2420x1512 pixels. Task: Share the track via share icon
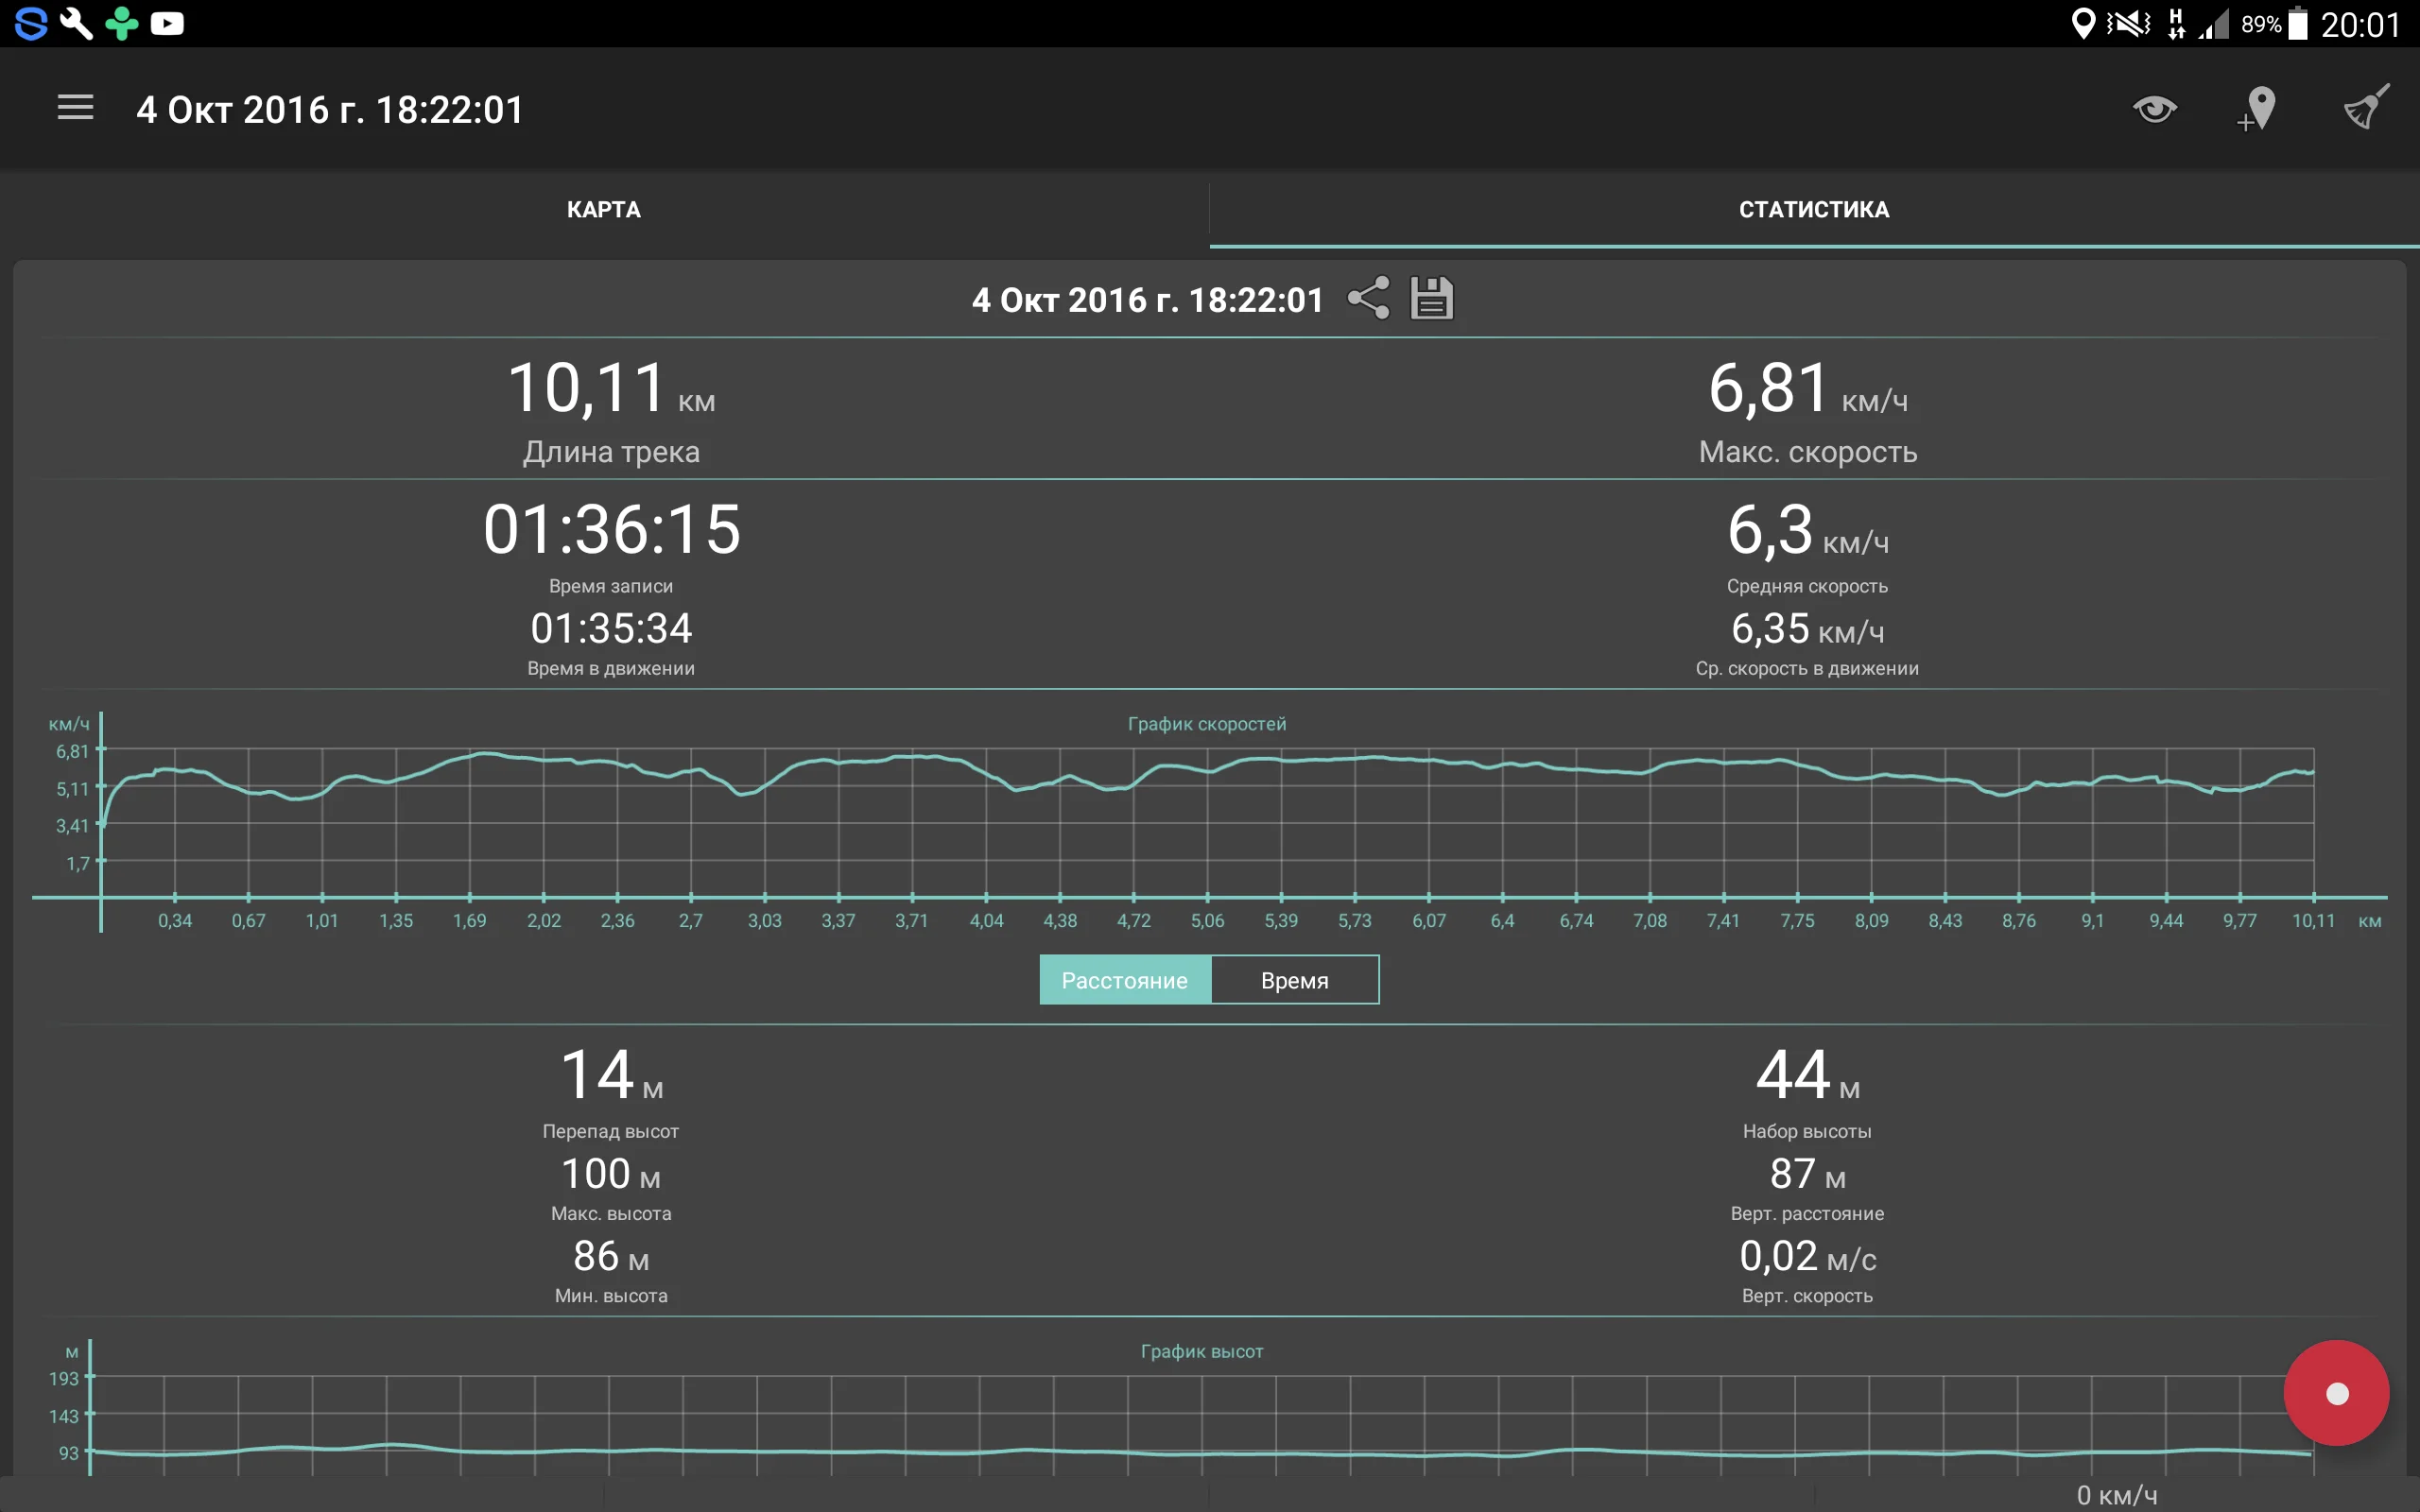point(1368,298)
